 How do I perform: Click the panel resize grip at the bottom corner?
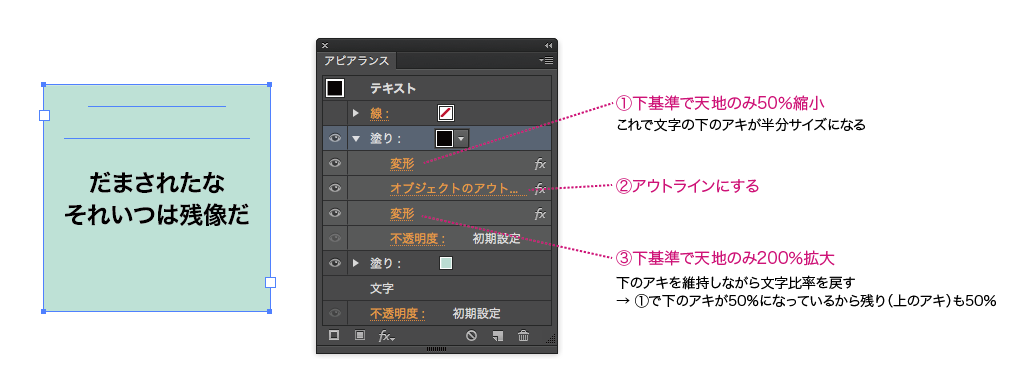pyautogui.click(x=550, y=338)
